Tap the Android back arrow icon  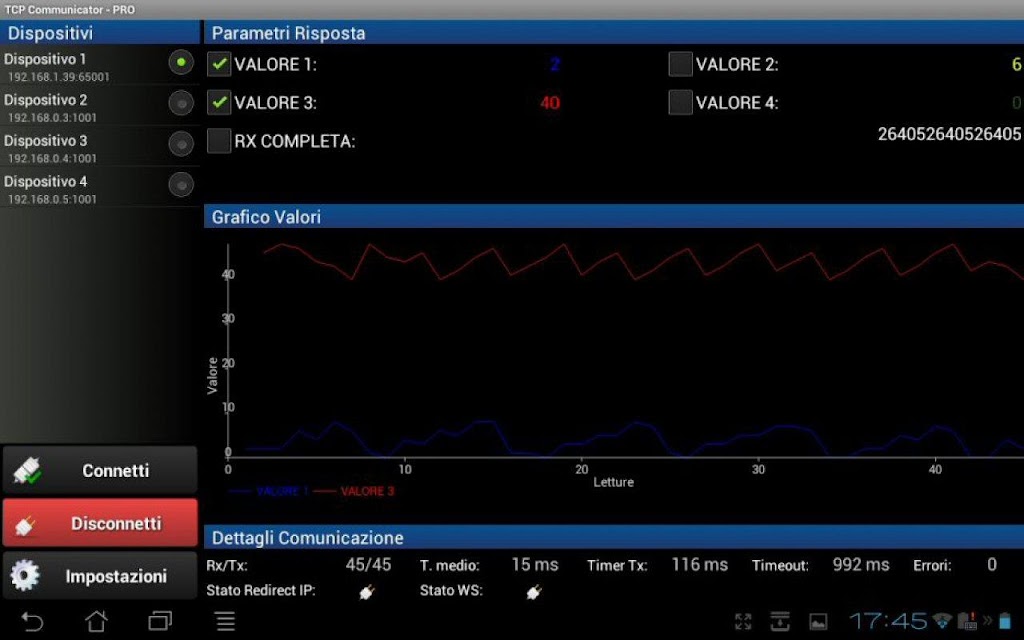pos(31,621)
